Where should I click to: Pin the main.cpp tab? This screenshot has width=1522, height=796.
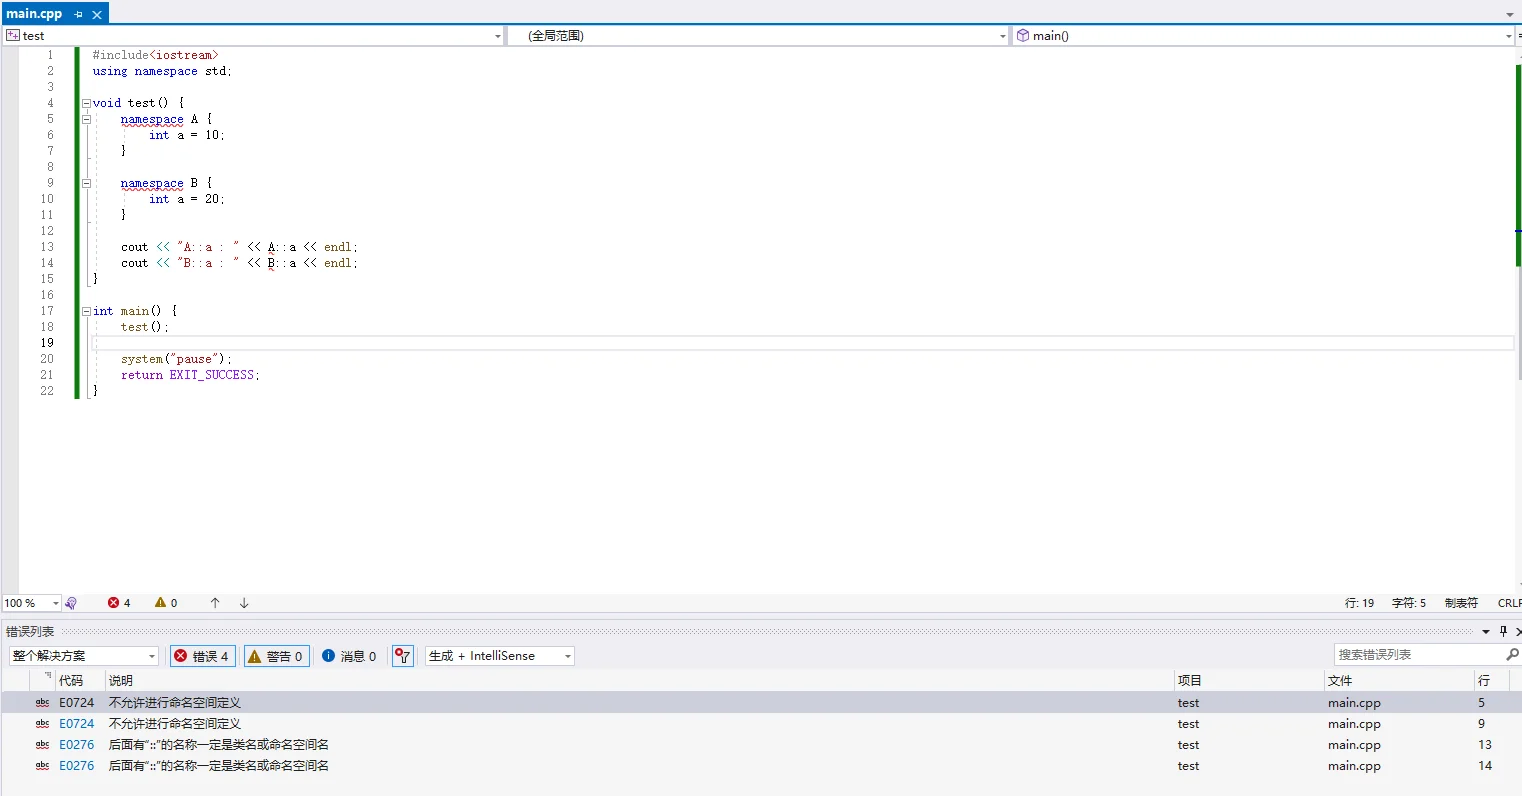click(79, 14)
